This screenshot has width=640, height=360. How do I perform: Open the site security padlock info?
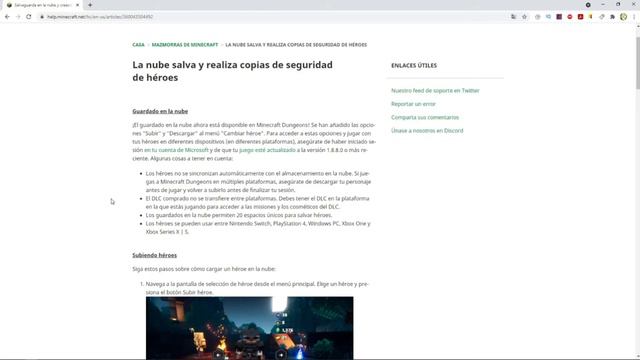[42, 17]
